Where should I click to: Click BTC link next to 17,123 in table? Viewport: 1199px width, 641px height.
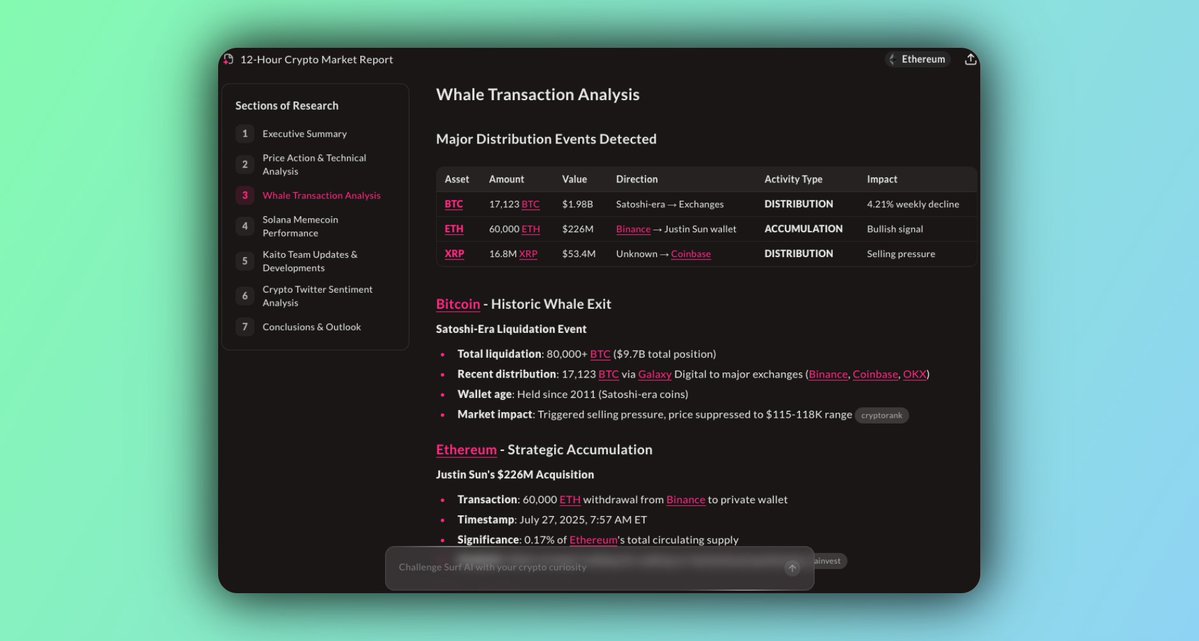(531, 204)
